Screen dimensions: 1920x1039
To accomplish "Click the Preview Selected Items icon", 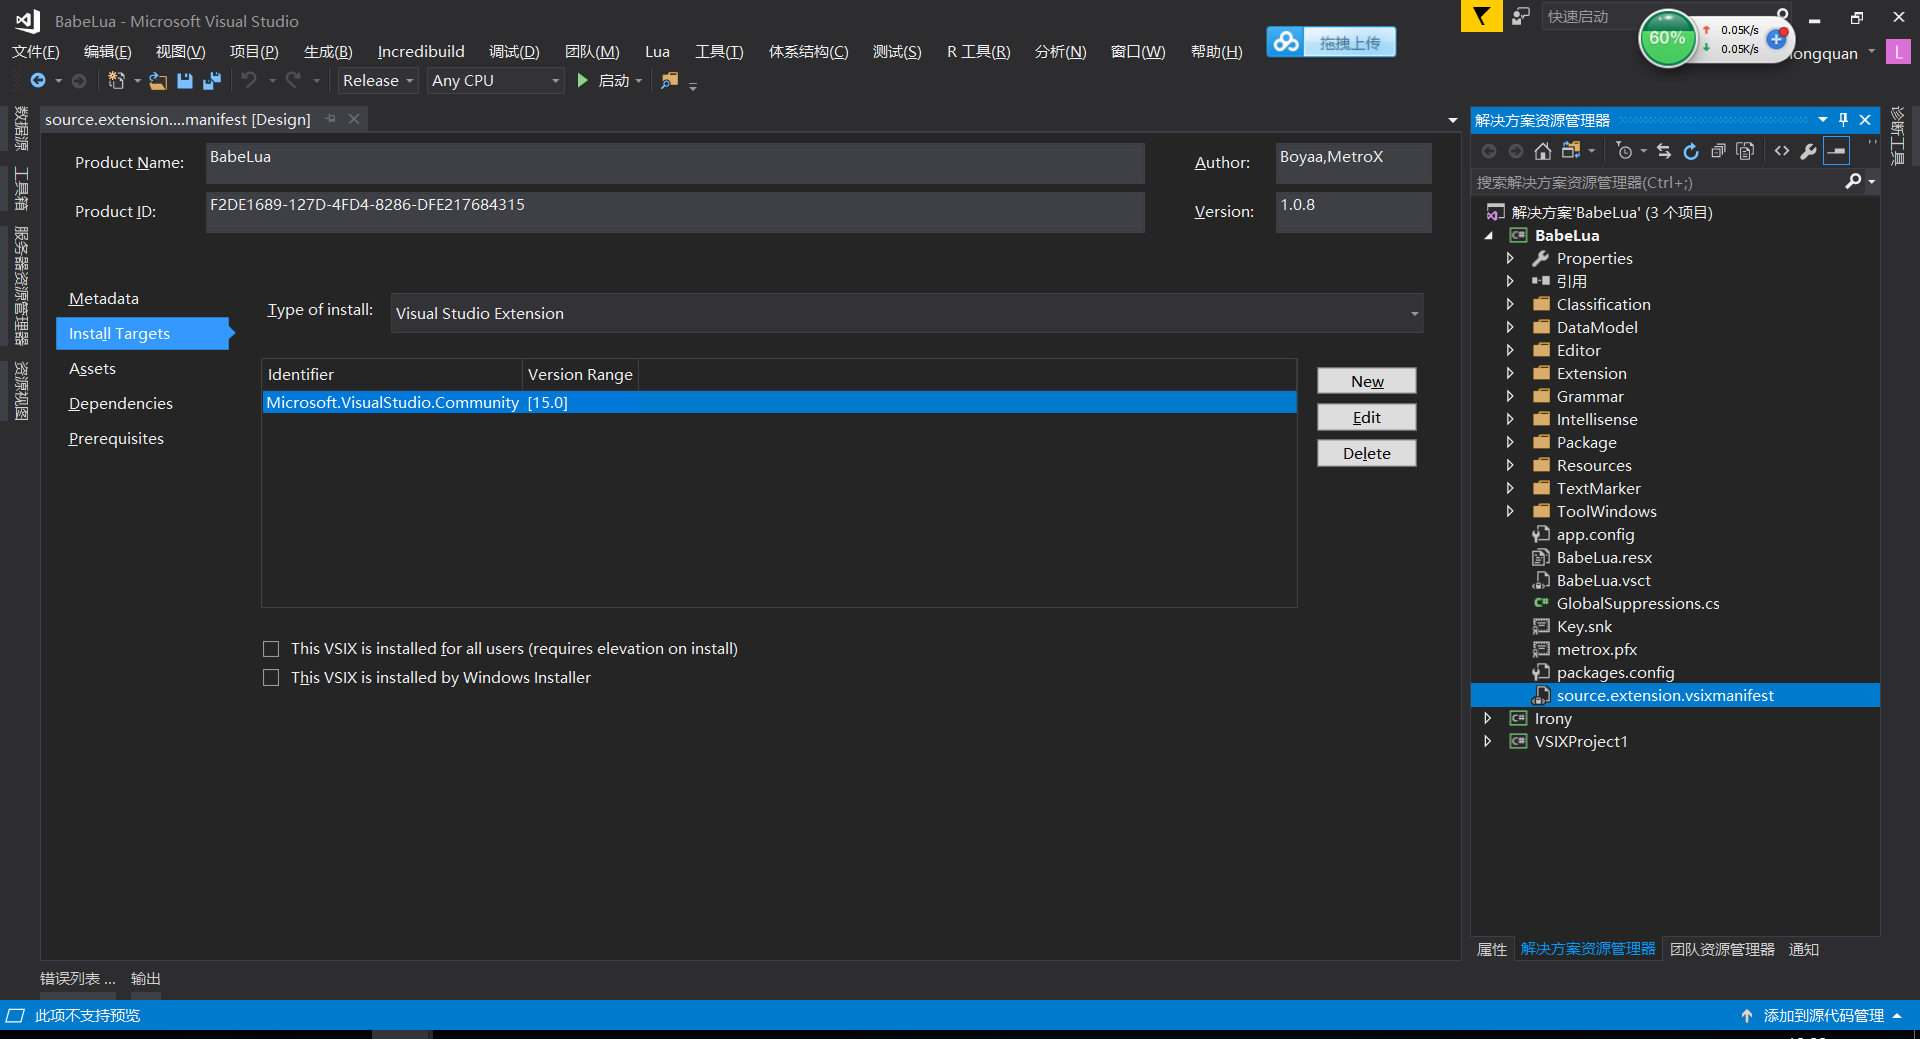I will click(1837, 151).
